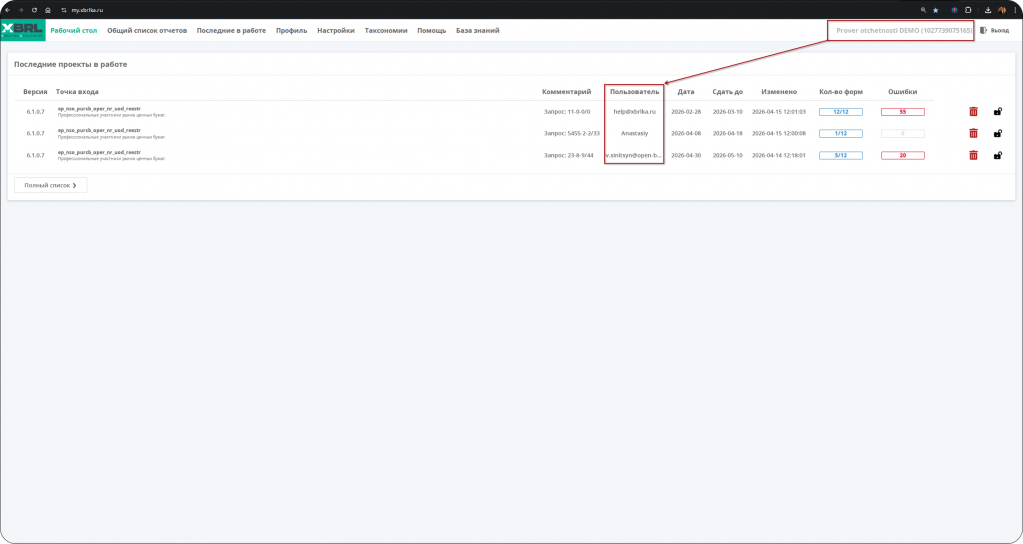This screenshot has width=1023, height=544.
Task: Open site info icon in address bar
Action: pyautogui.click(x=64, y=10)
